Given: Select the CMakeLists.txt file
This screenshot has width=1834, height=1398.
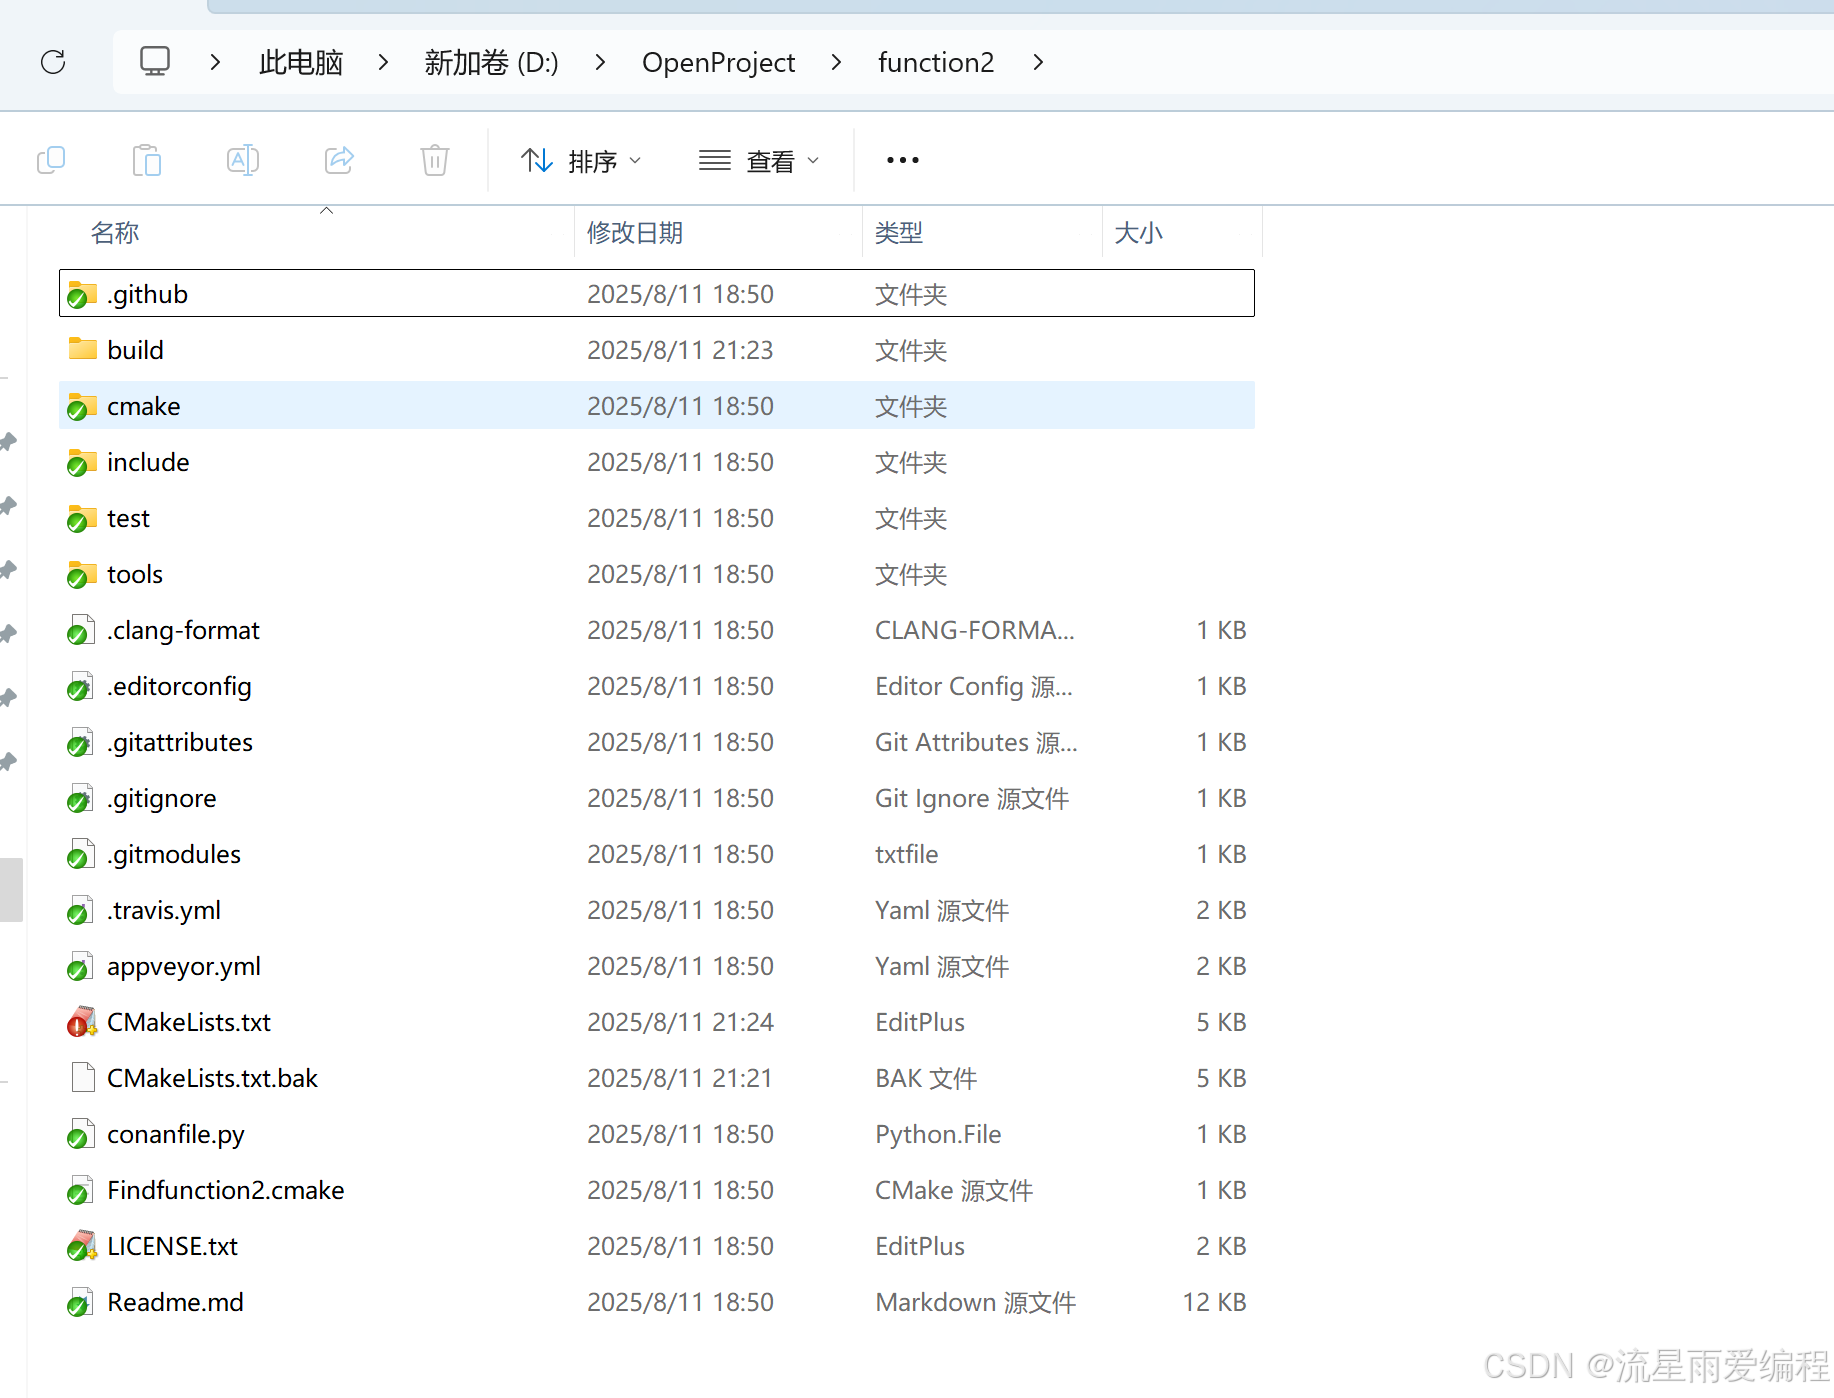Looking at the screenshot, I should coord(188,1021).
